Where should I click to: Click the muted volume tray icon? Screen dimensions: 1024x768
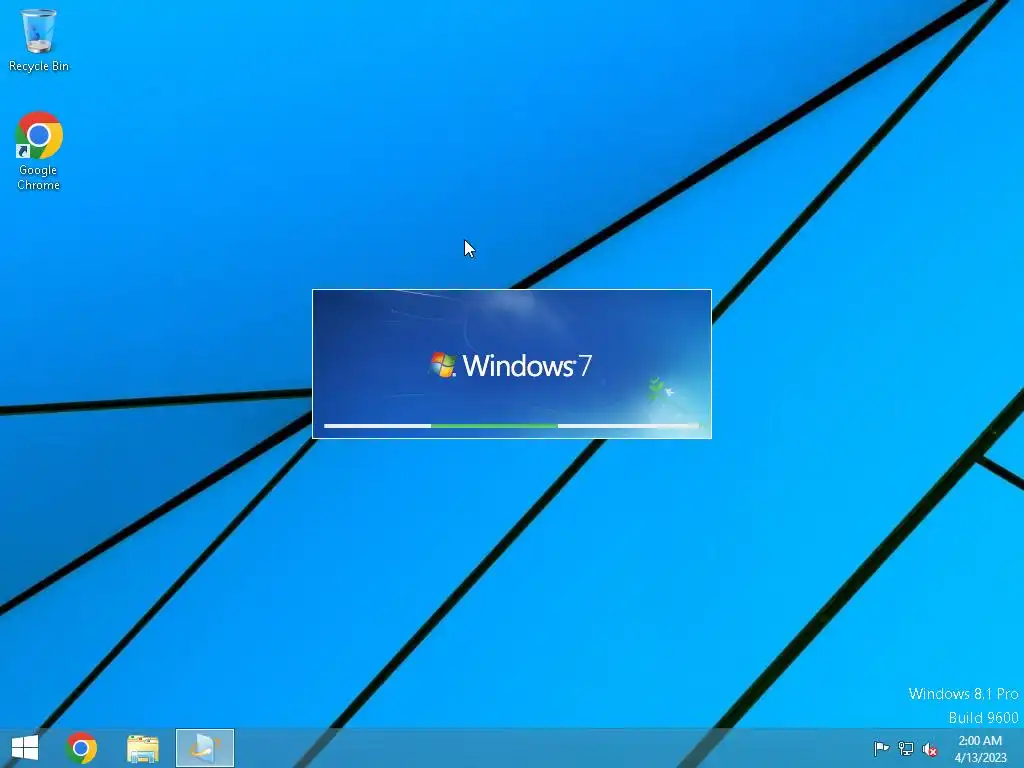point(929,749)
